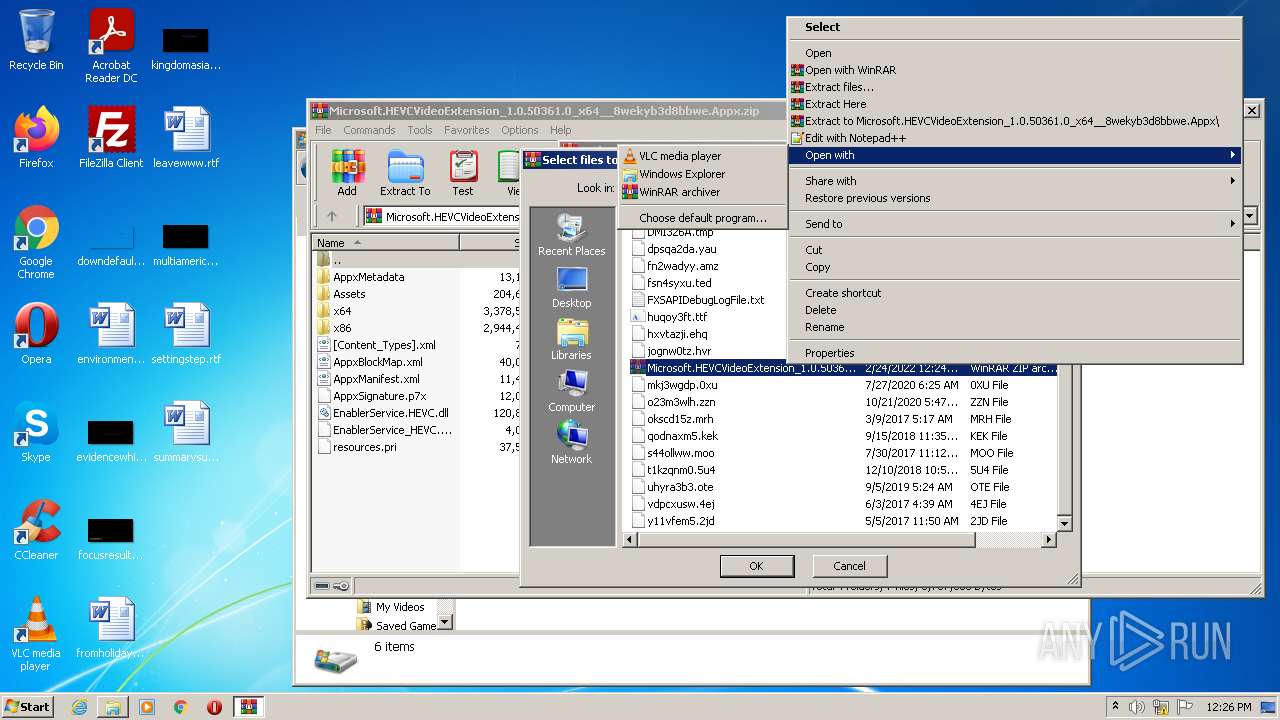Click the Start button
The image size is (1280, 720).
[x=27, y=707]
